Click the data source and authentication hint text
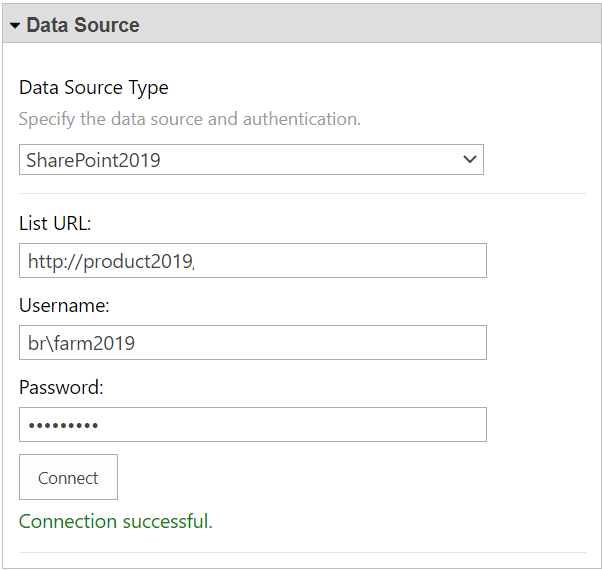Viewport: 602px width, 570px height. coord(190,119)
